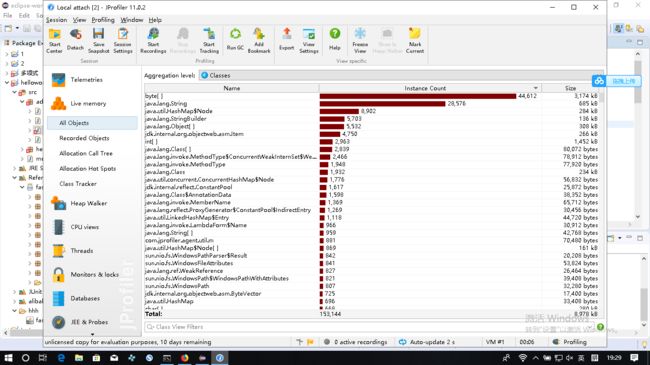Image resolution: width=650 pixels, height=365 pixels.
Task: Click the Add Bookmark icon
Action: tap(259, 40)
